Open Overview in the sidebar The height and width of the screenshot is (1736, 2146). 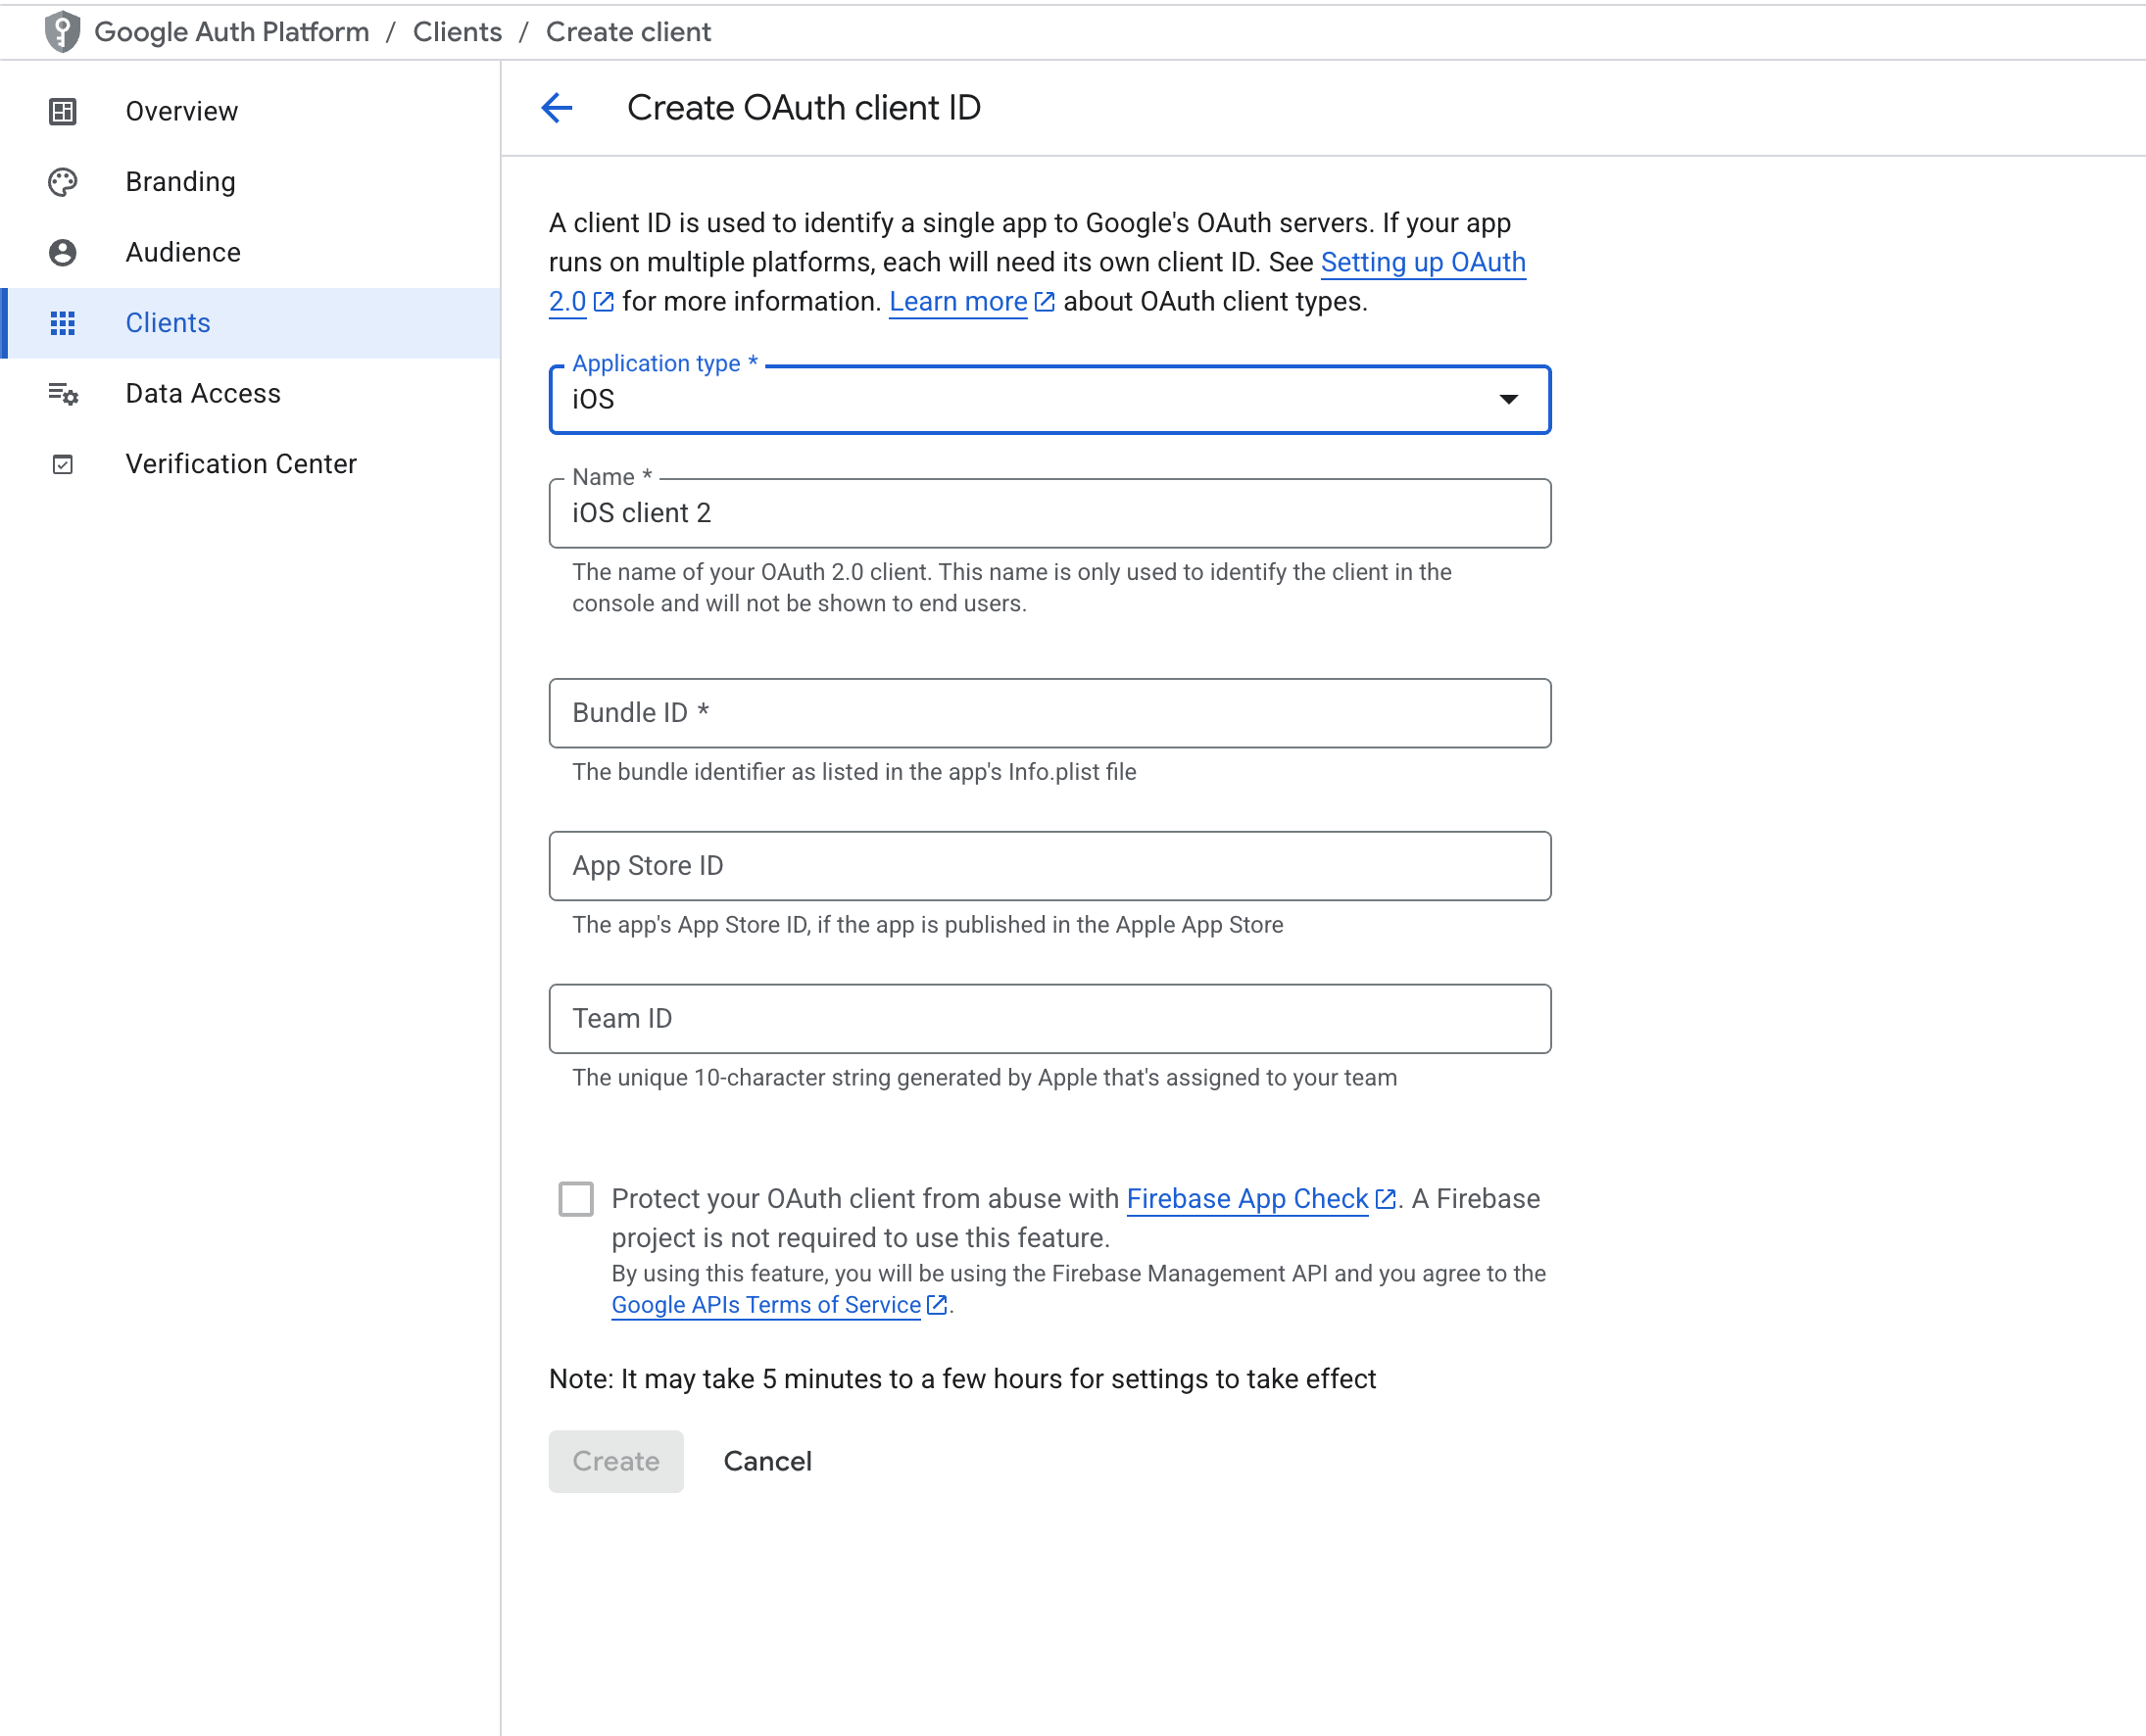pyautogui.click(x=250, y=111)
